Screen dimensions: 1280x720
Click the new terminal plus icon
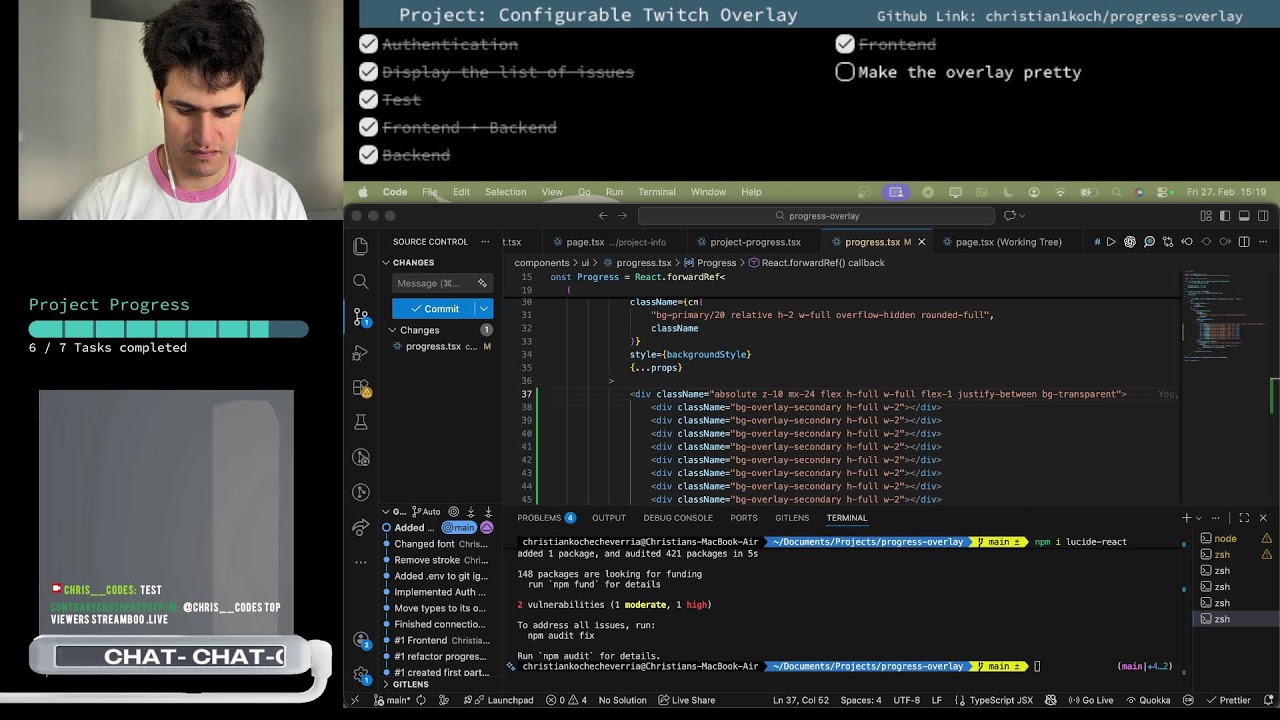click(x=1187, y=518)
